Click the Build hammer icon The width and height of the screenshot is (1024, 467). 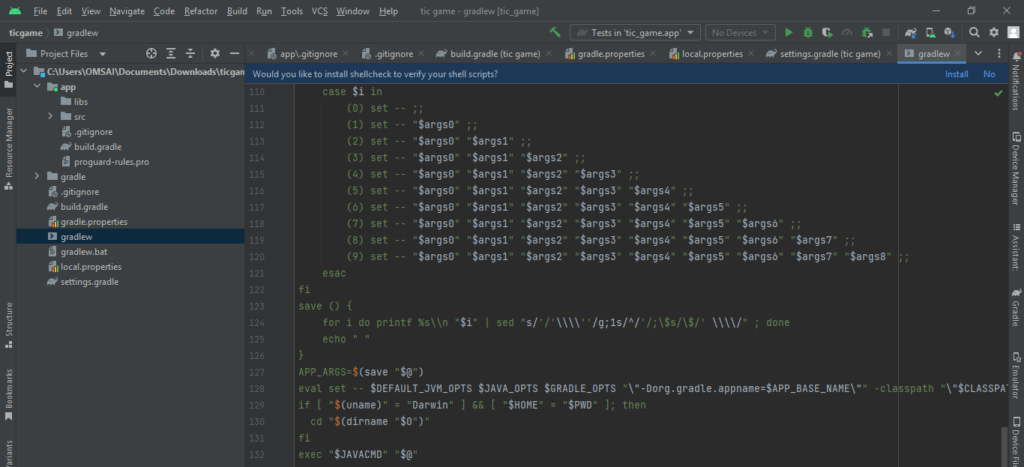[556, 32]
